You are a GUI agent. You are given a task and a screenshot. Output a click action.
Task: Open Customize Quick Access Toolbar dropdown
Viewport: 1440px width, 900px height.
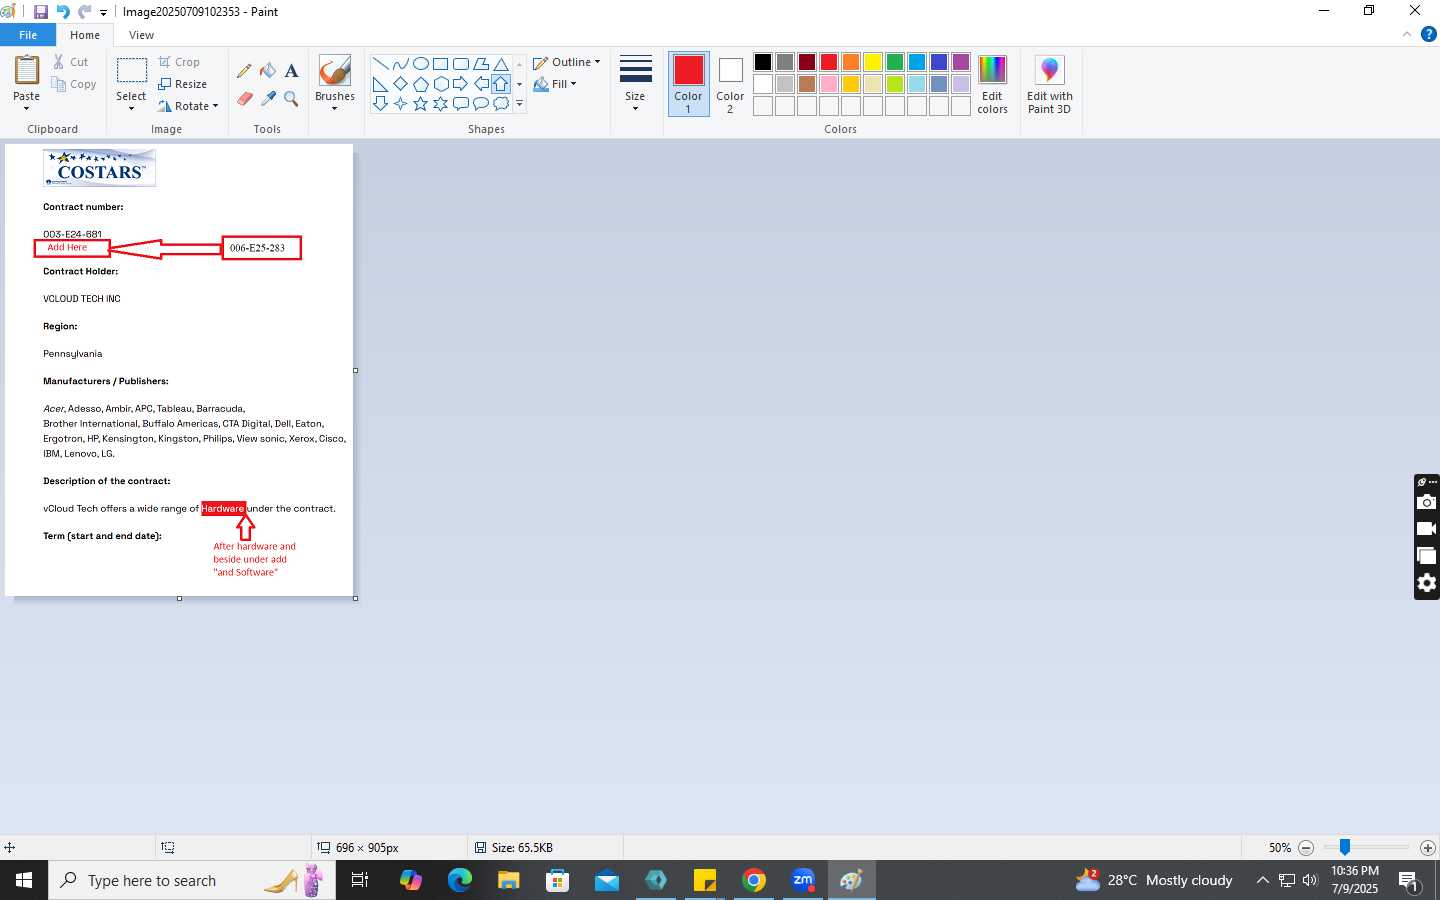tap(103, 13)
